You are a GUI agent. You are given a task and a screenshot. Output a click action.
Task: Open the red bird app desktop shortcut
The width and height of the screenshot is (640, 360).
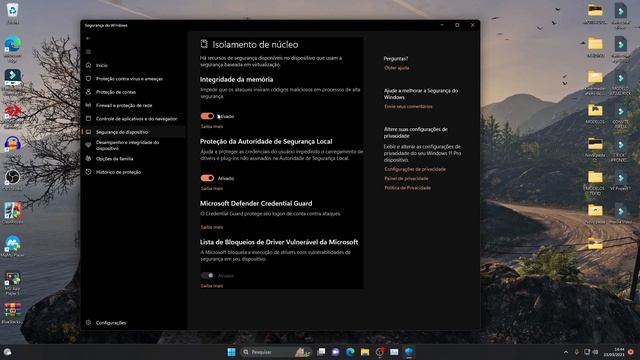click(13, 111)
